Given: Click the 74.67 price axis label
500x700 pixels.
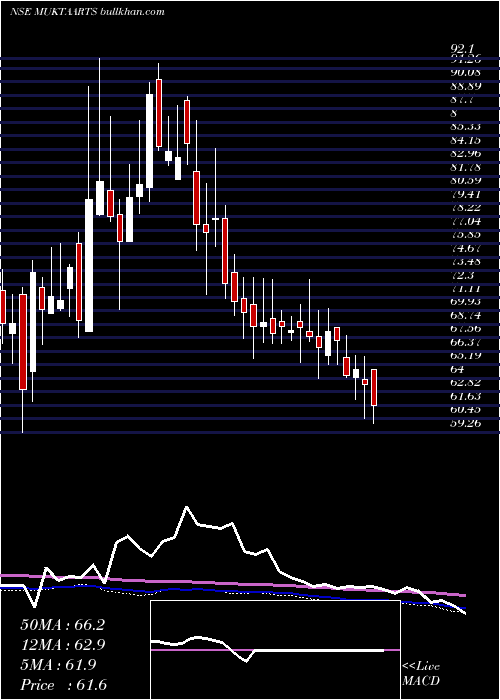Looking at the screenshot, I should pos(465,248).
